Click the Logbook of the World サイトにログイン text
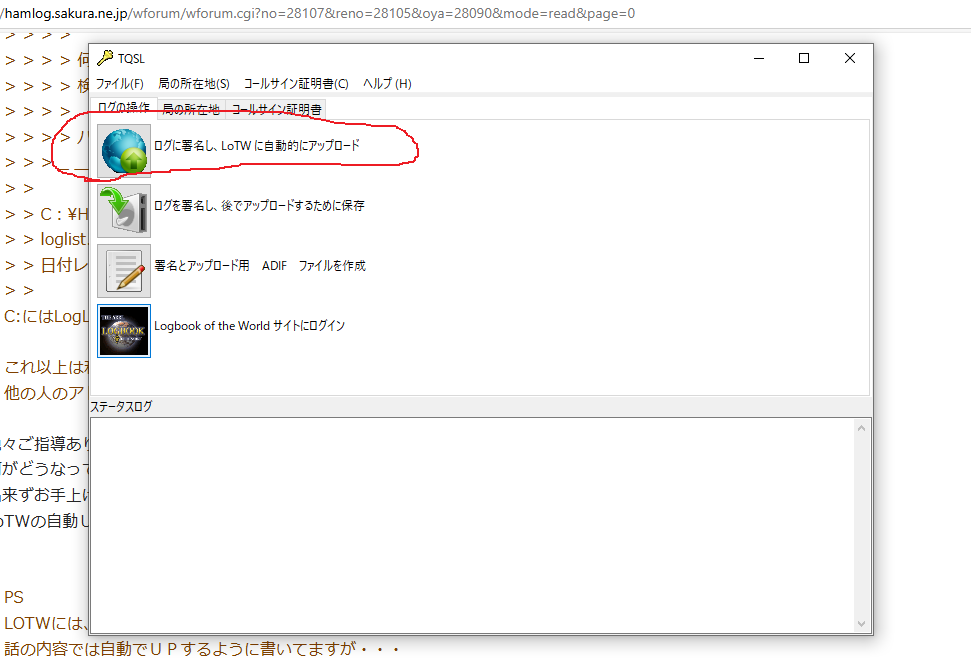Viewport: 971px width, 668px height. pyautogui.click(x=249, y=326)
